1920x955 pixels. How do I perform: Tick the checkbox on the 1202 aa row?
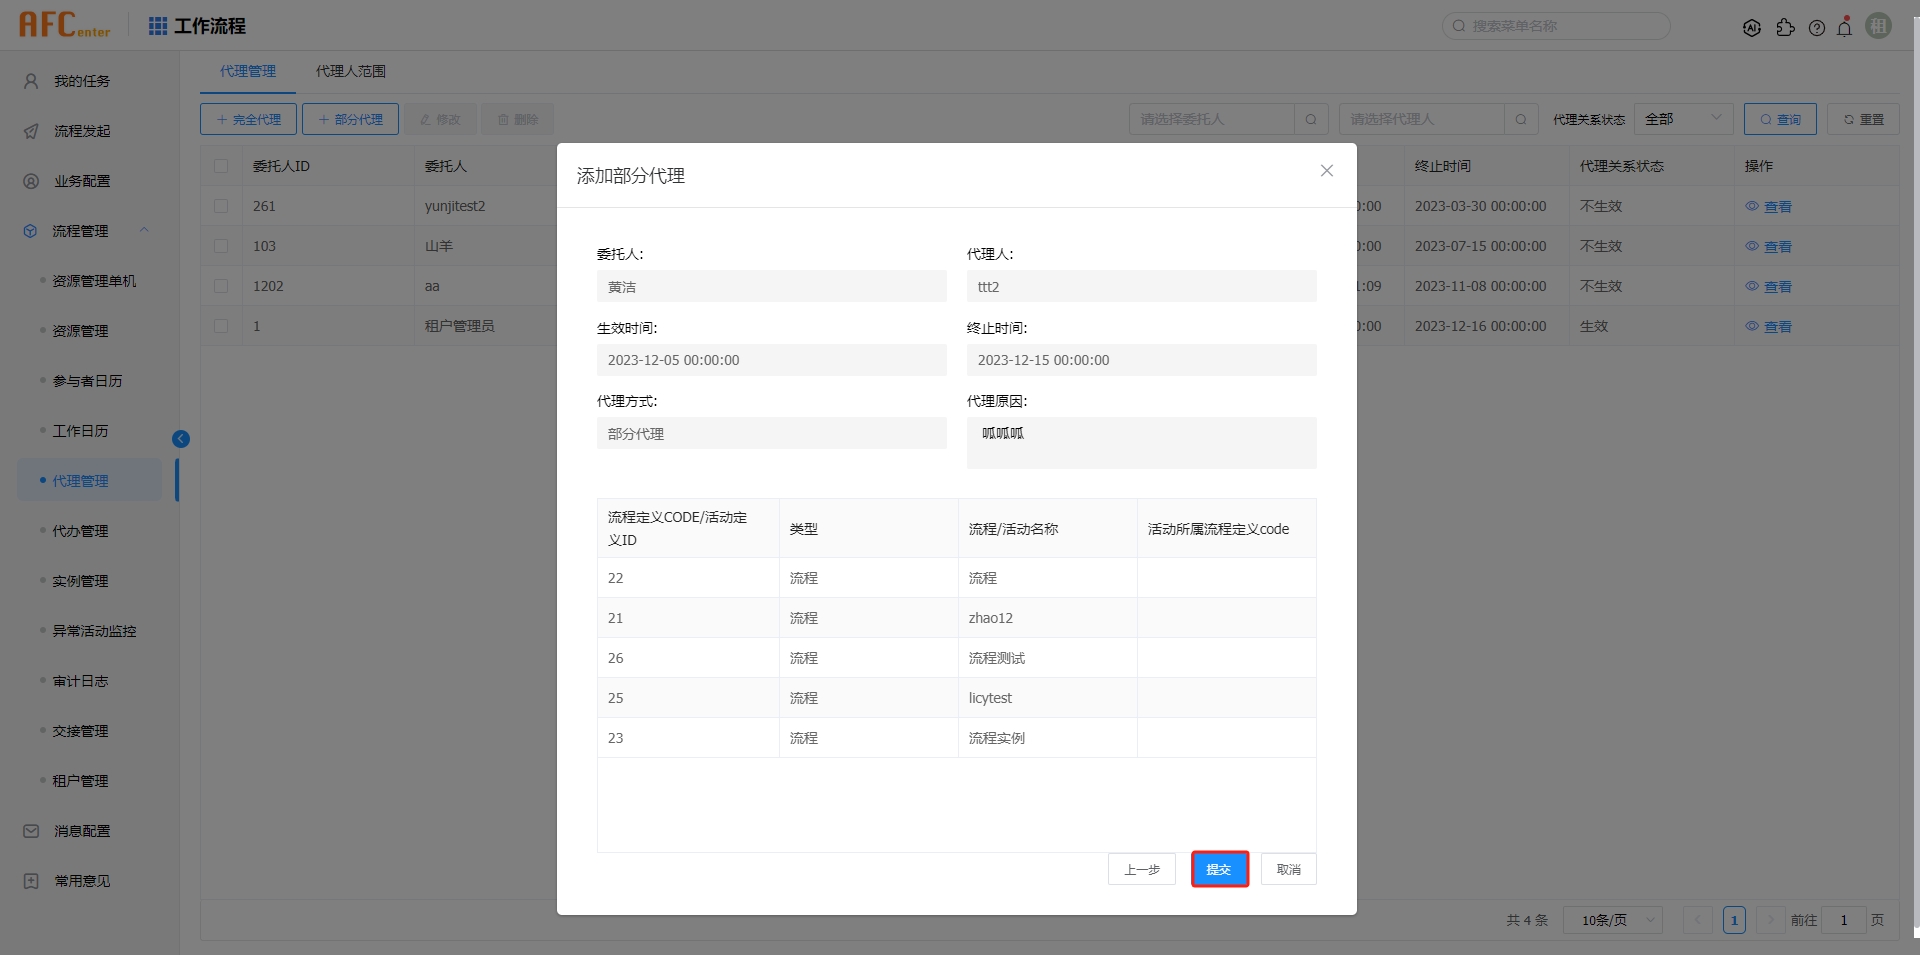click(222, 286)
